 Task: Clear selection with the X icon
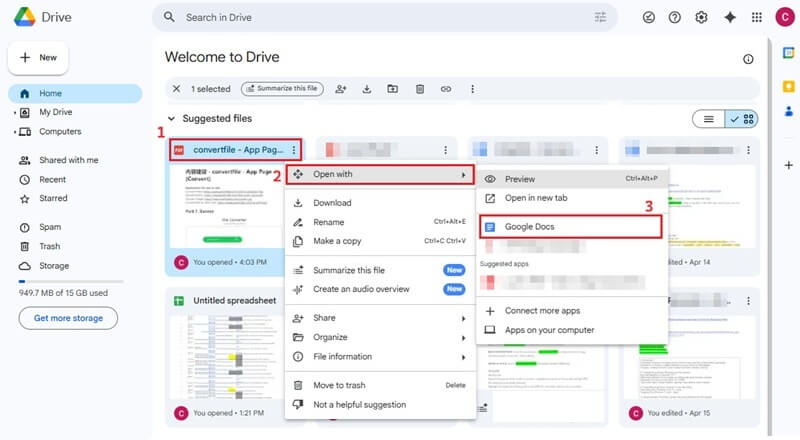(176, 89)
